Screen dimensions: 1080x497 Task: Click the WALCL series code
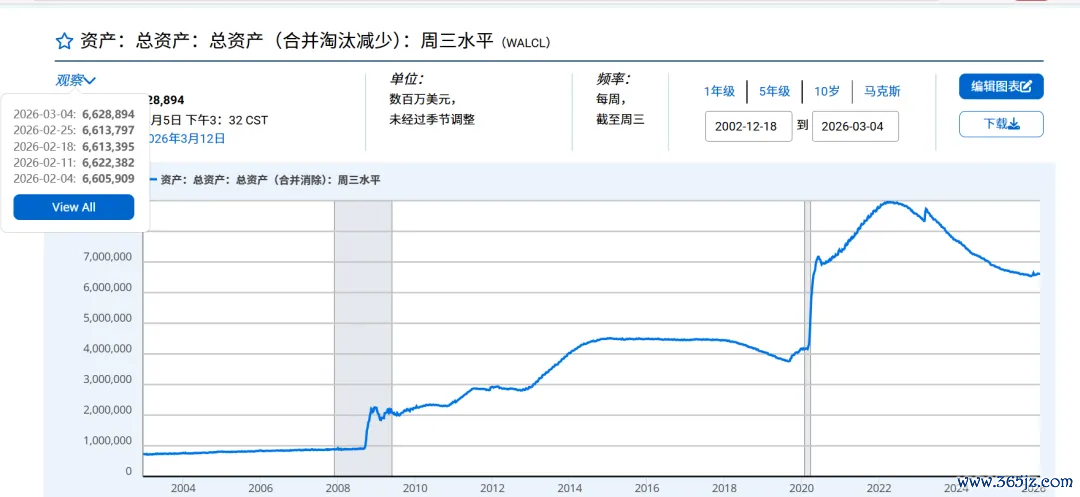pos(526,43)
